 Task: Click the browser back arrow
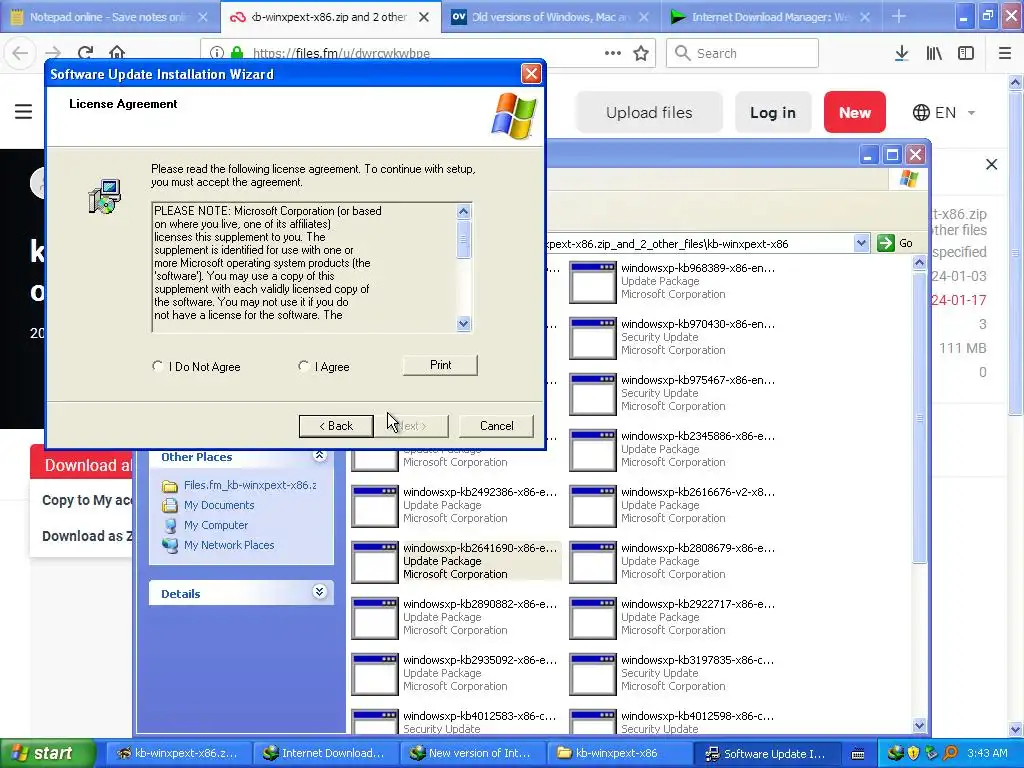click(x=20, y=53)
